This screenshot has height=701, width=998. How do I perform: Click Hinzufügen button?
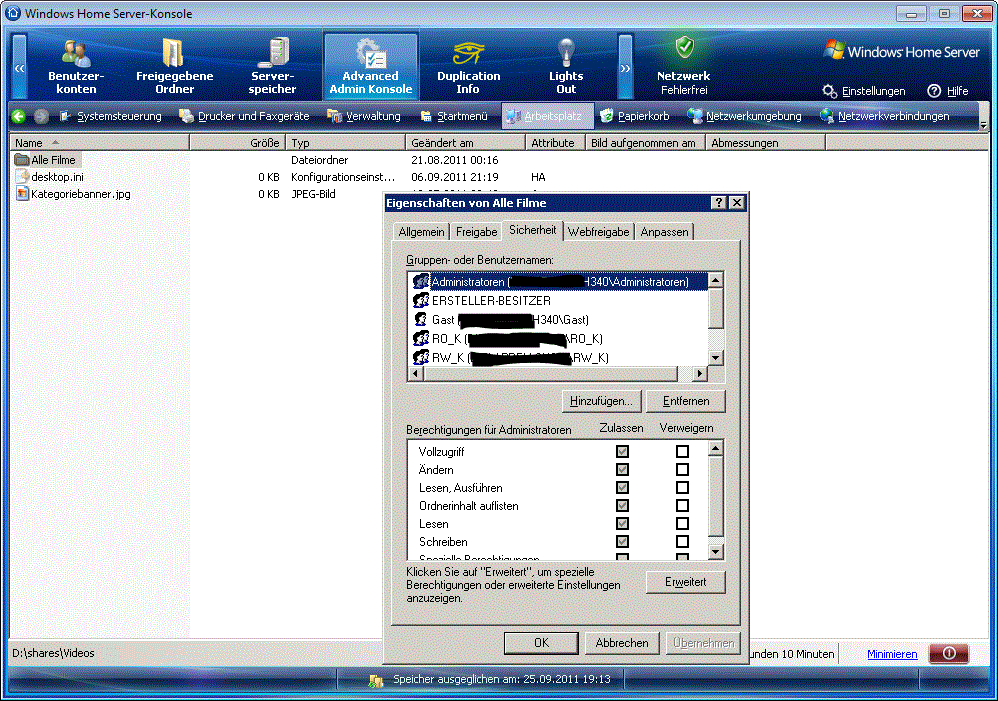[601, 401]
